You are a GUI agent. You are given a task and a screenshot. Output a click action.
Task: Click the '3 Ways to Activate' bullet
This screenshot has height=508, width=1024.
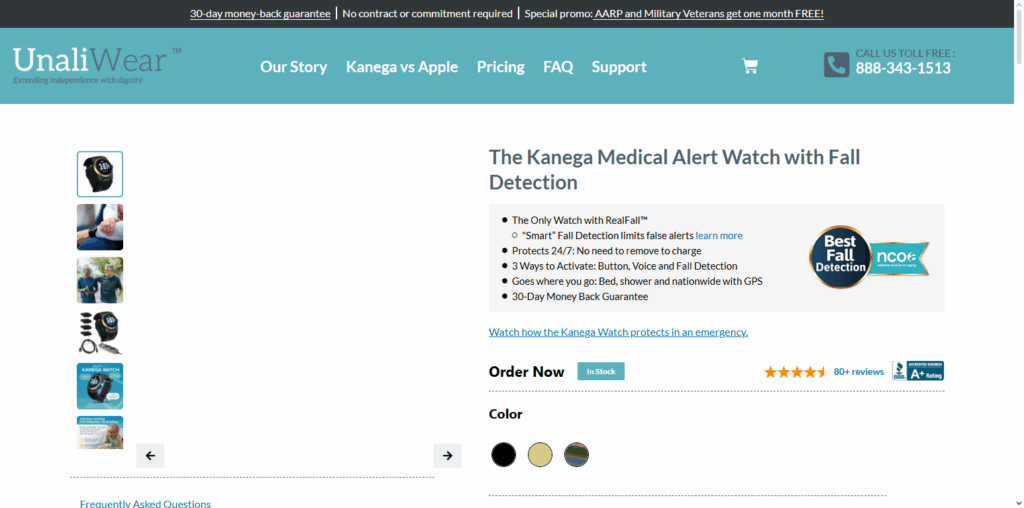pyautogui.click(x=624, y=266)
